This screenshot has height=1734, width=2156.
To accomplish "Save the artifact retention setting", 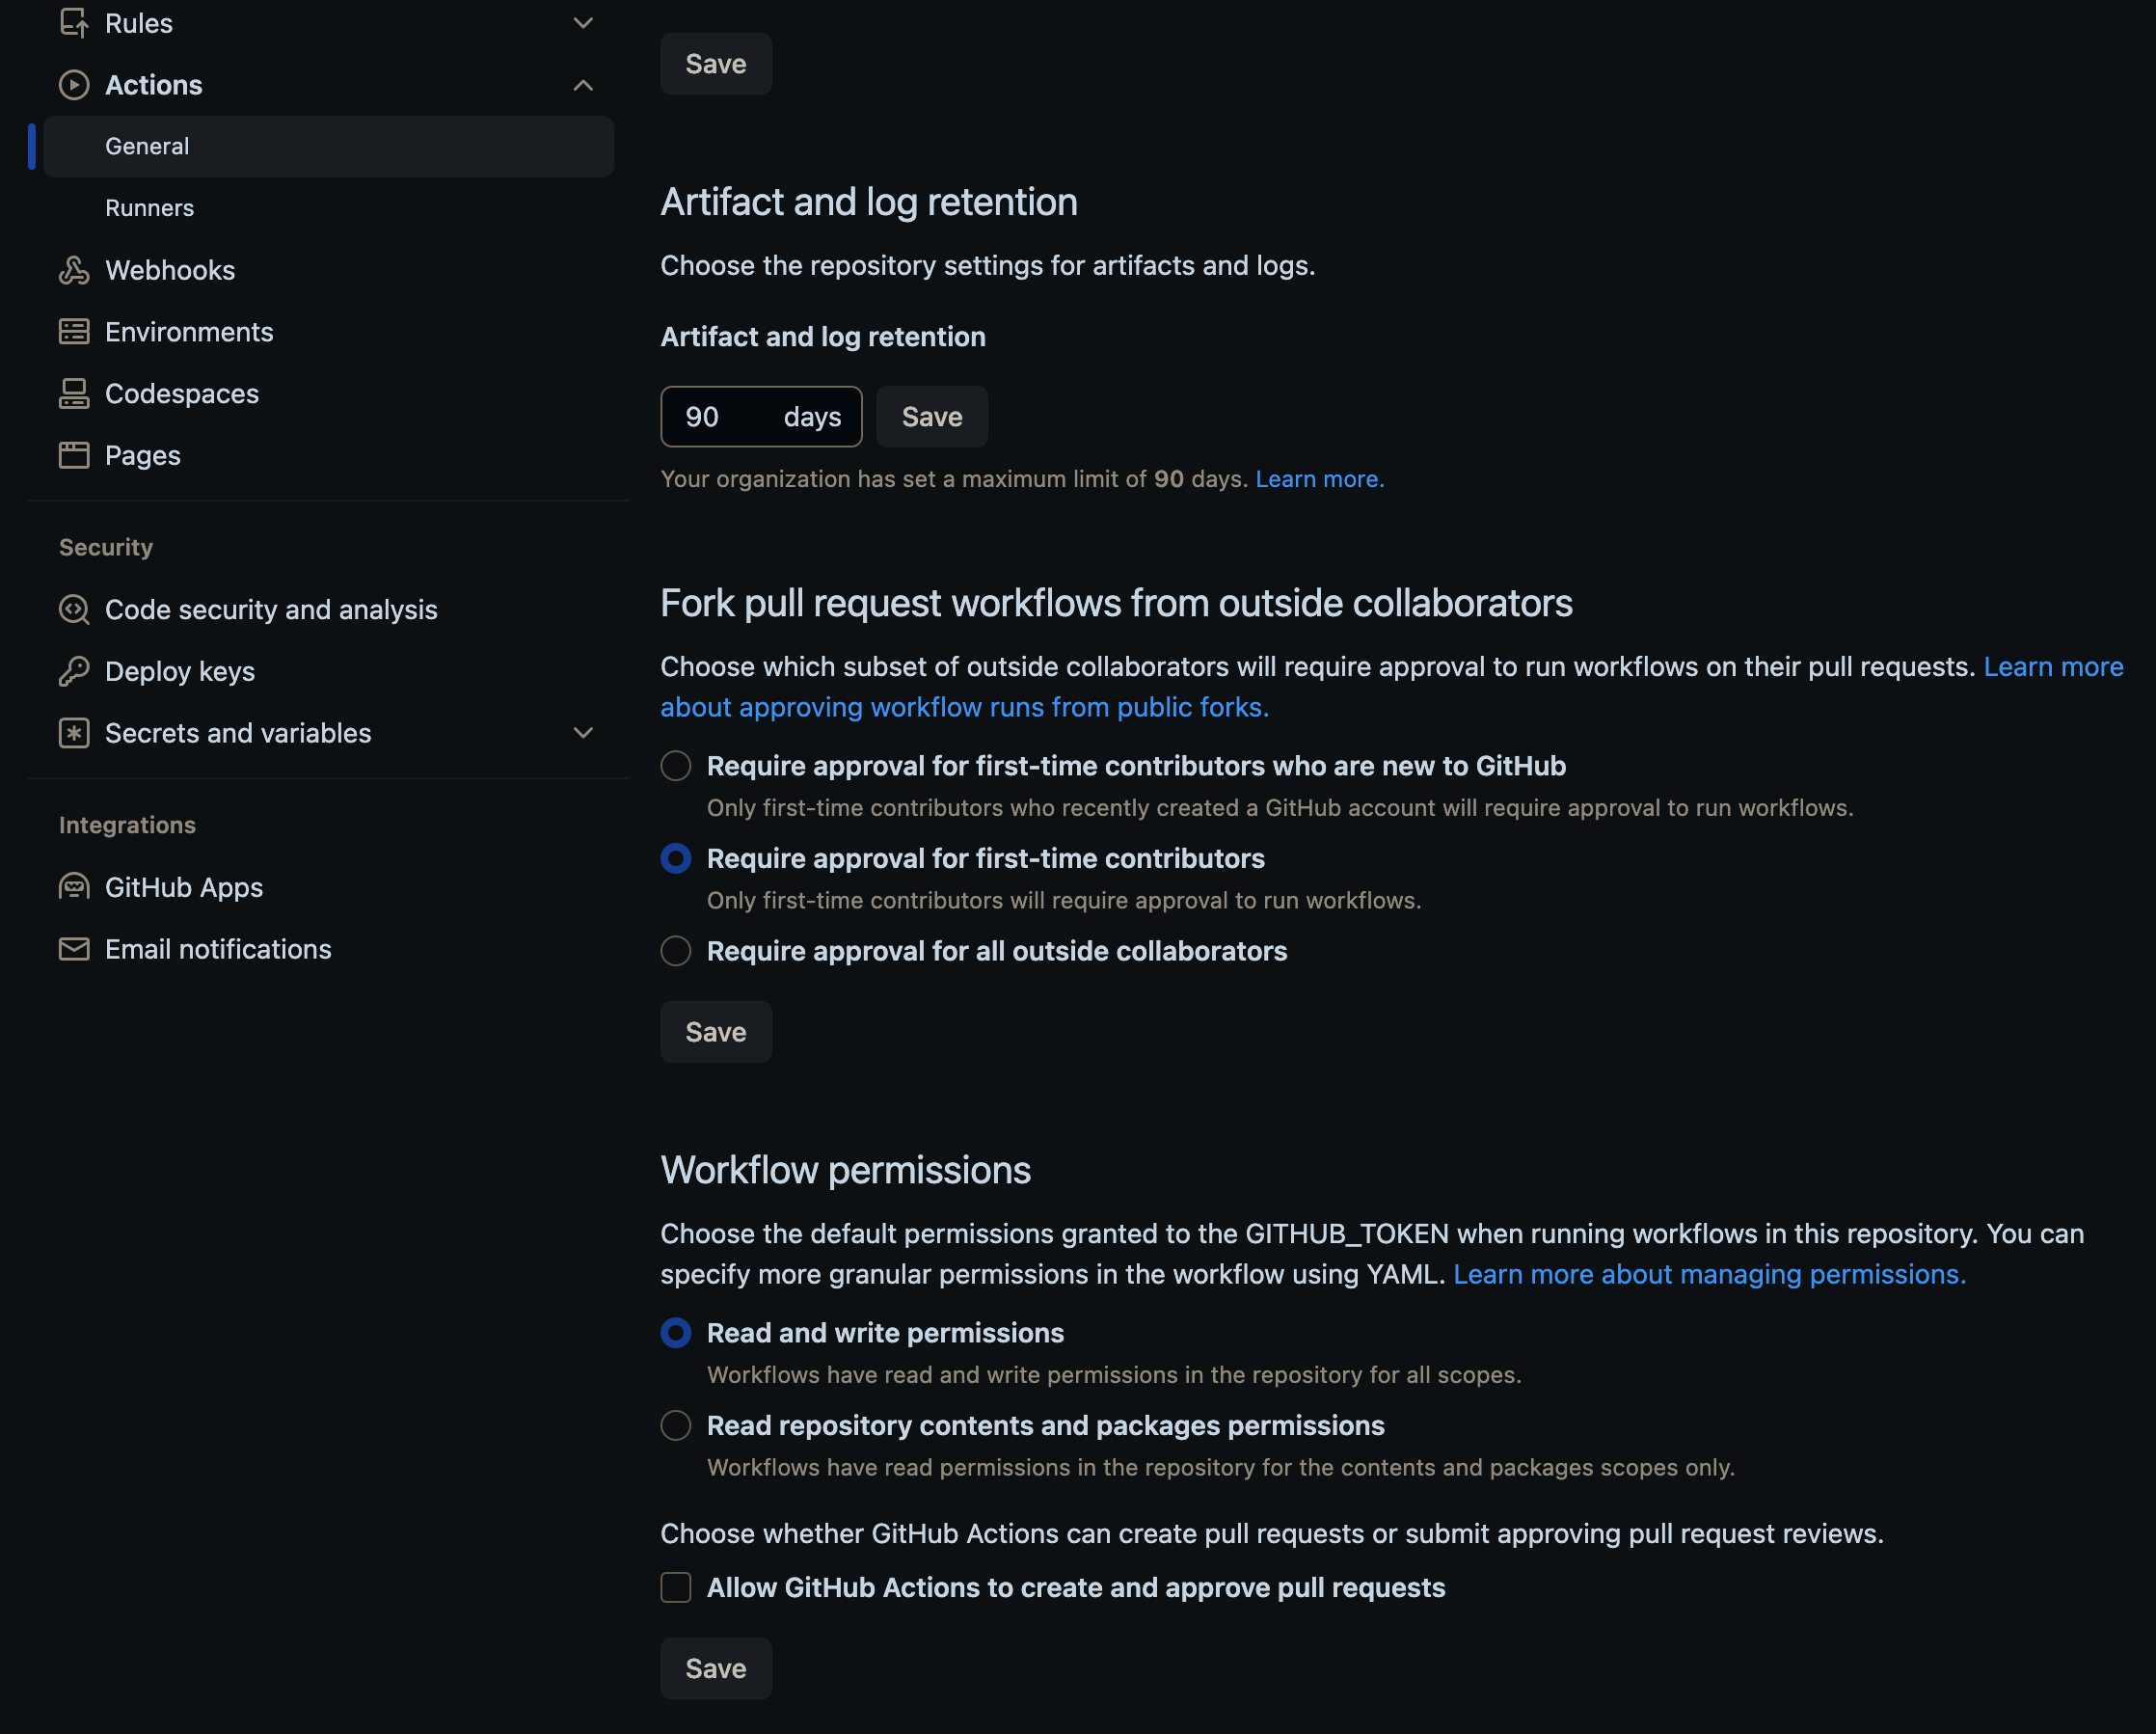I will point(931,416).
